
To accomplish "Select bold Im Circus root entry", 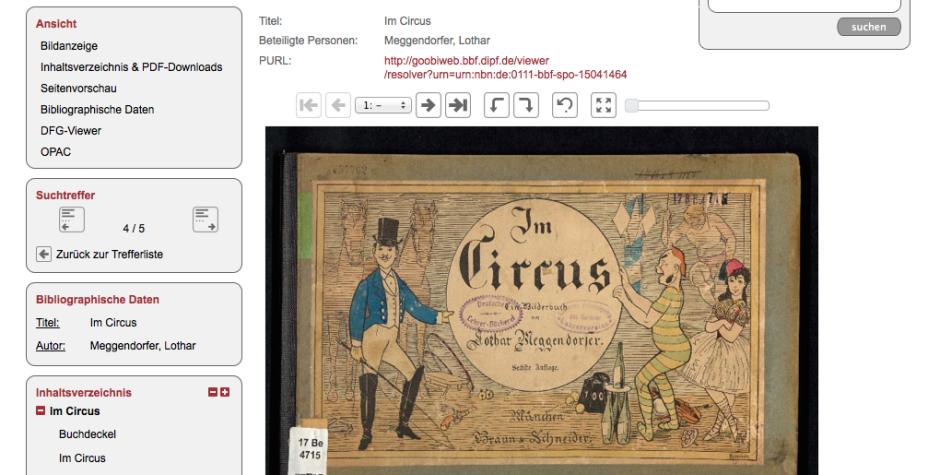I will (x=75, y=411).
